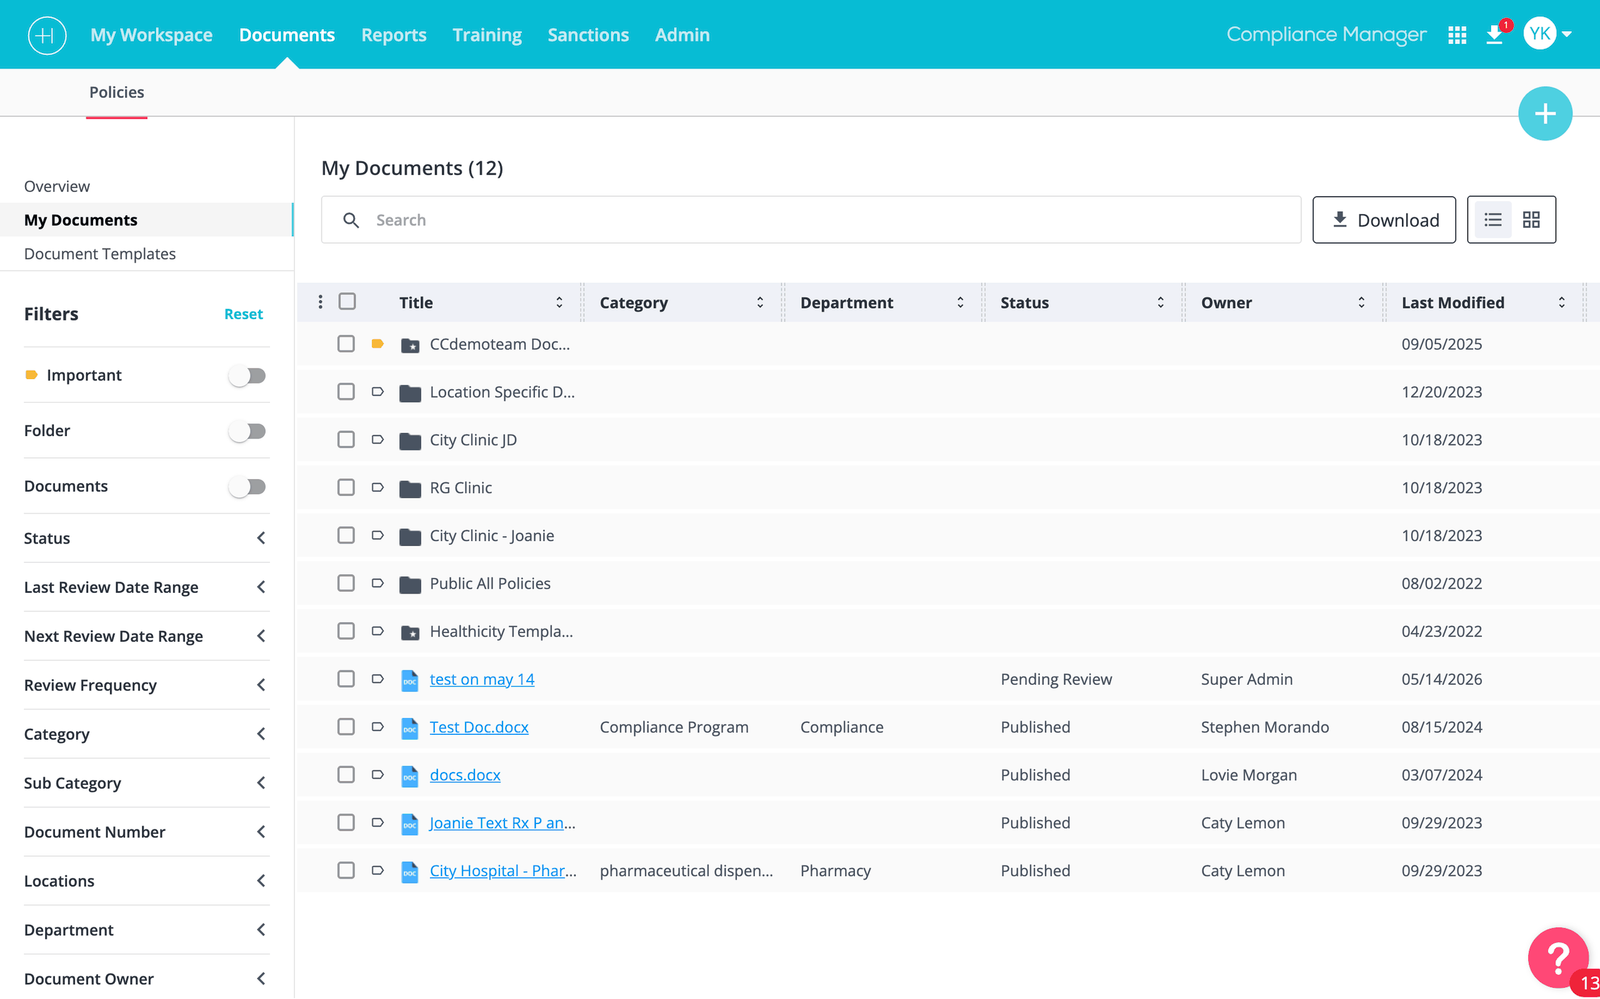Screen dimensions: 1600x999
Task: Reset all filters
Action: coord(244,314)
